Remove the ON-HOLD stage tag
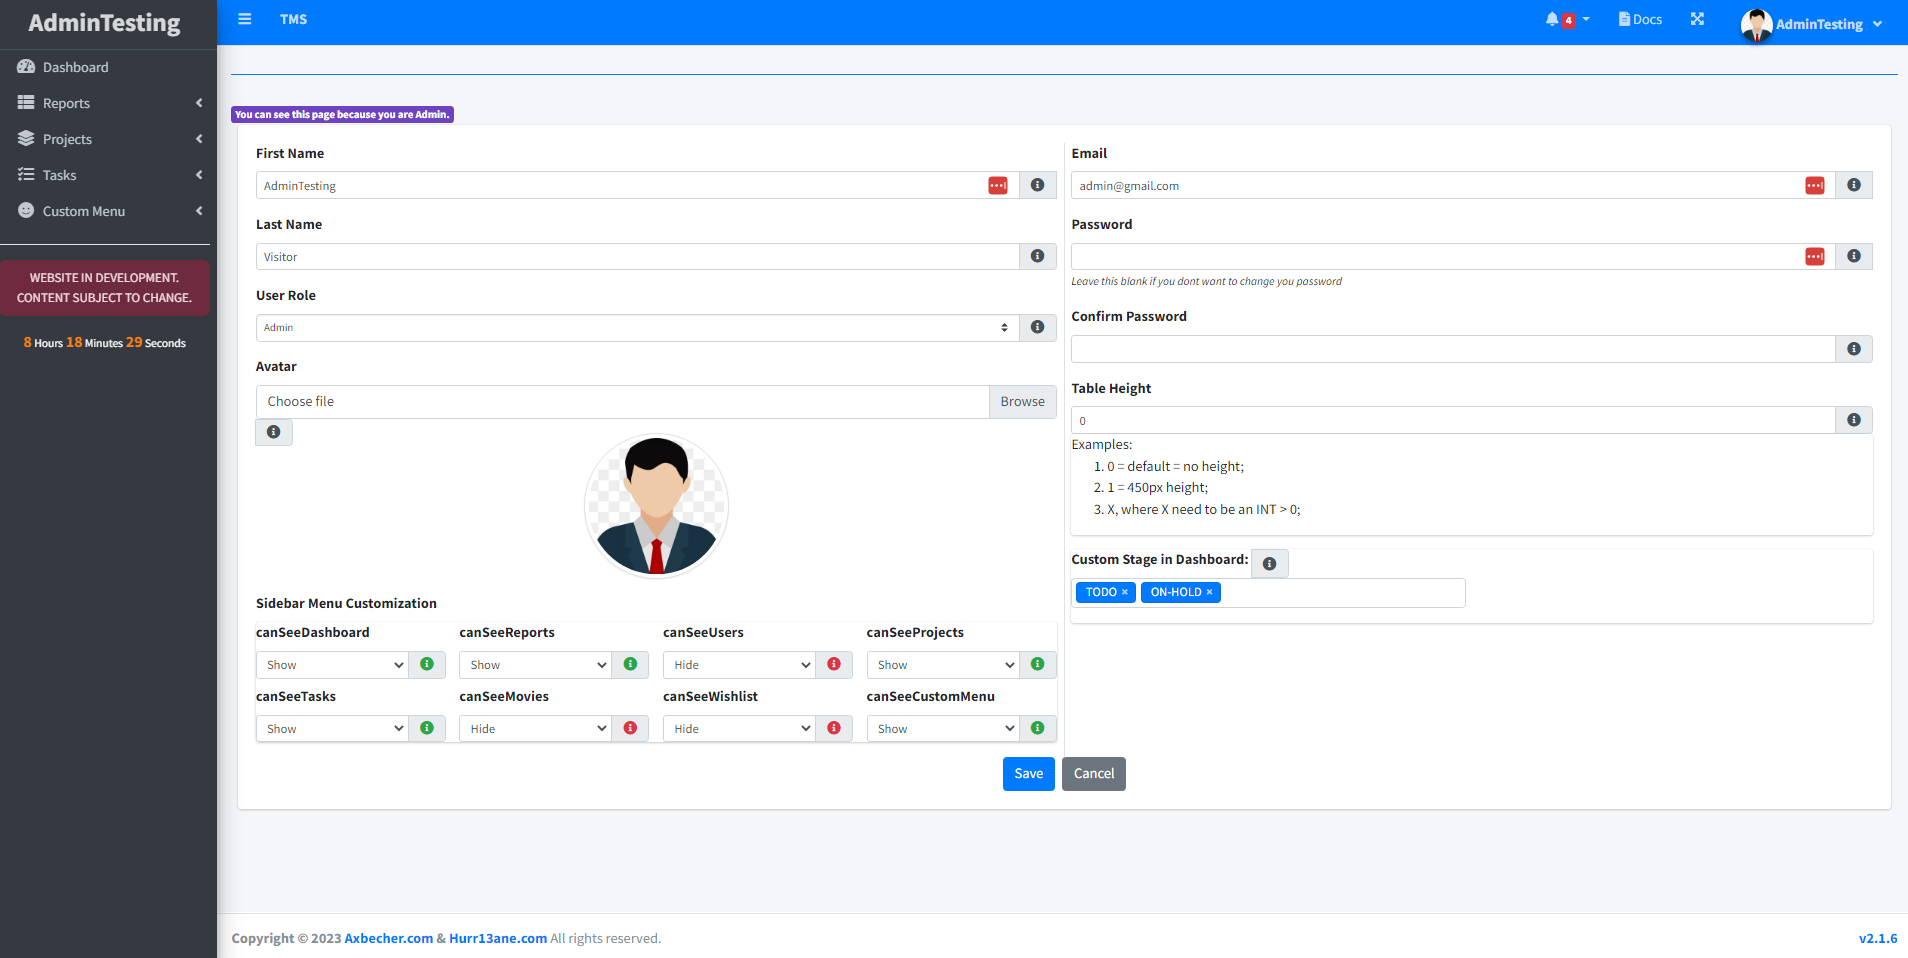1908x958 pixels. (1209, 592)
